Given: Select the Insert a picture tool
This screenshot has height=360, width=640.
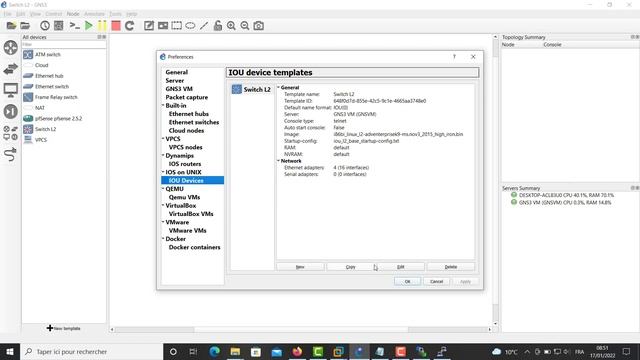Looking at the screenshot, I should (x=163, y=26).
